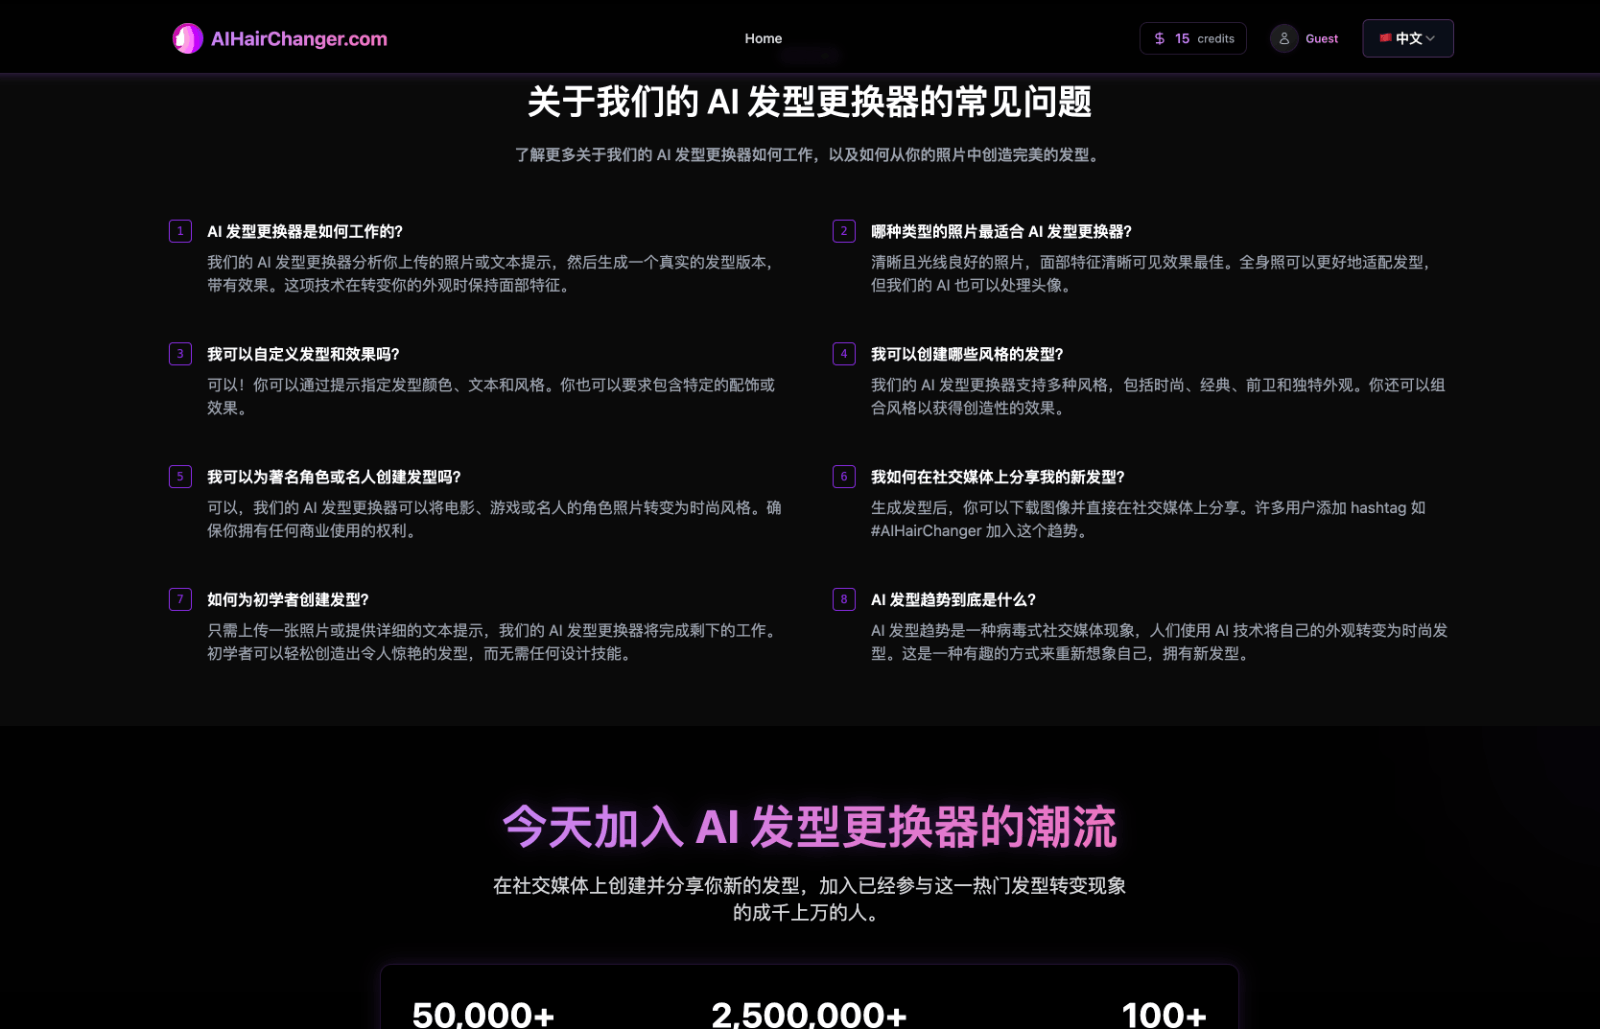This screenshot has height=1029, width=1600.
Task: Click FAQ number 6 badge
Action: click(x=844, y=477)
